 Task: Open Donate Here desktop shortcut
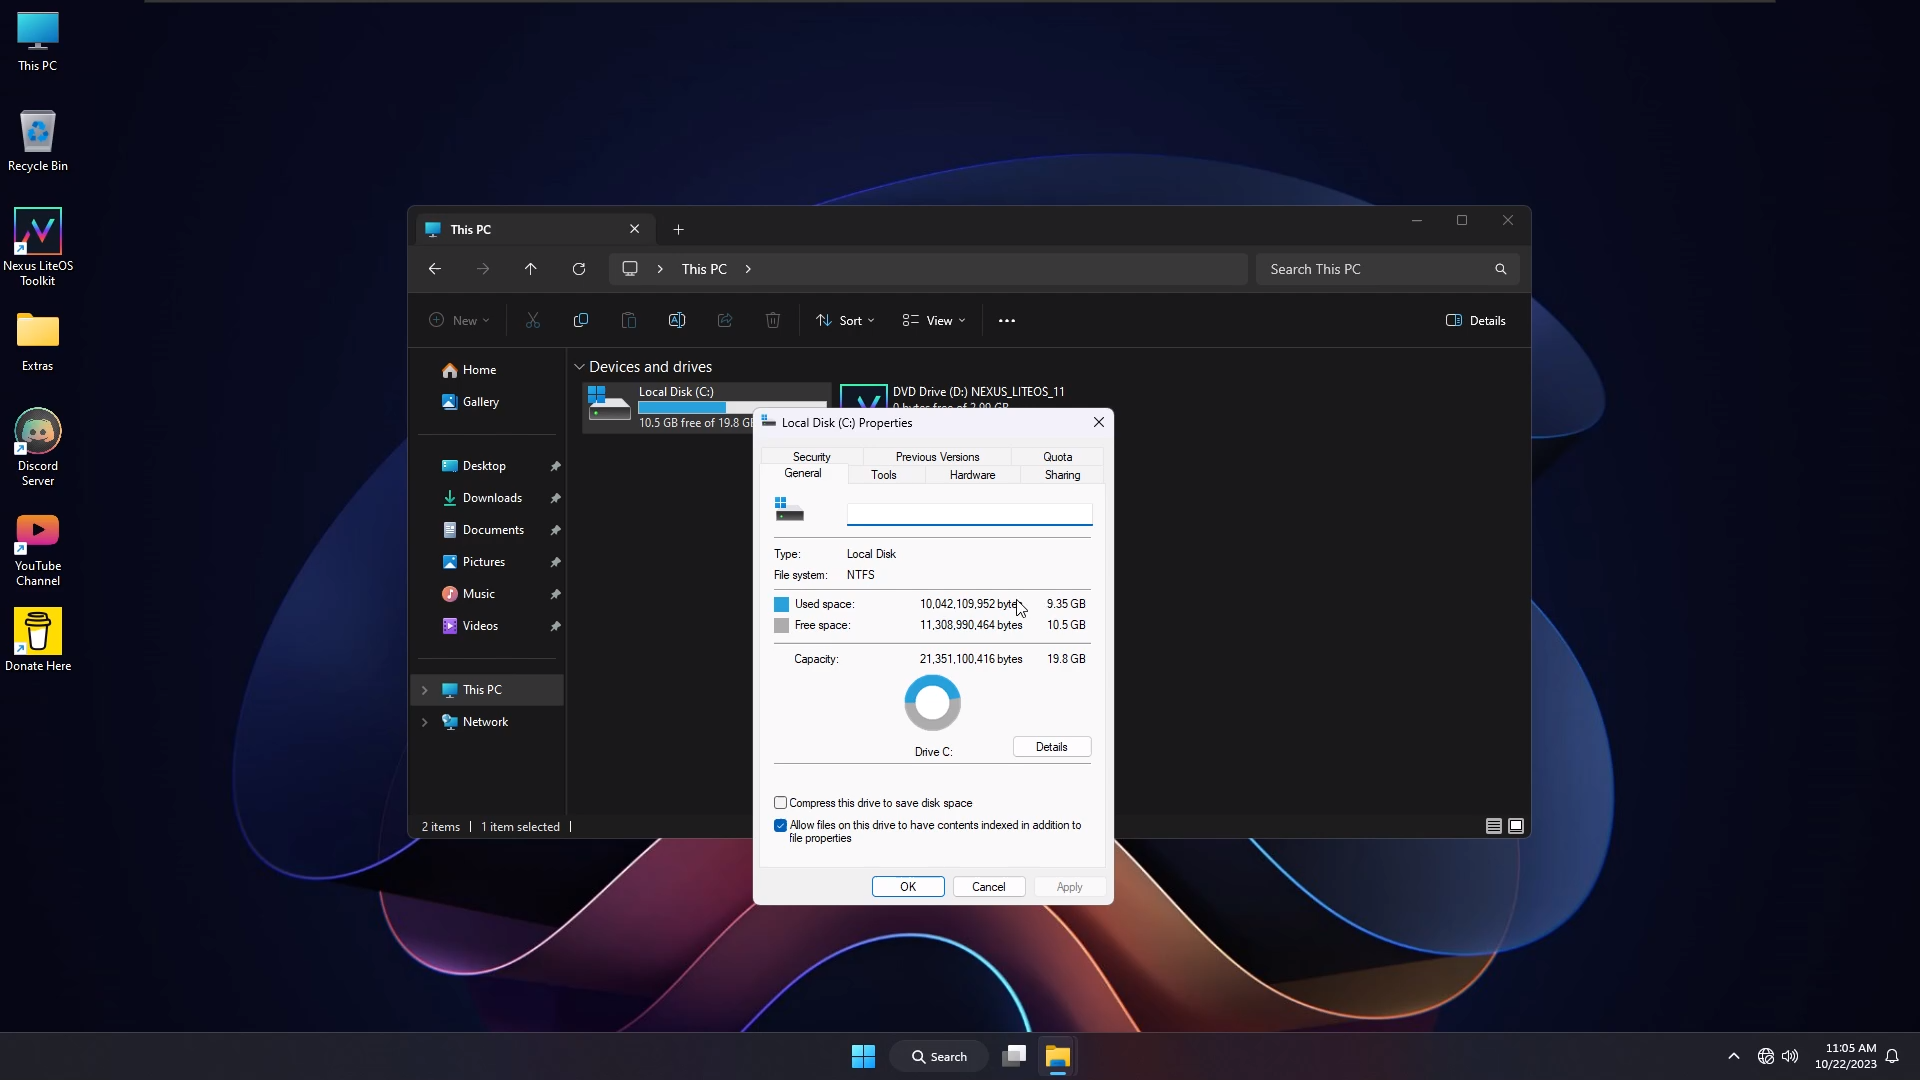tap(38, 640)
